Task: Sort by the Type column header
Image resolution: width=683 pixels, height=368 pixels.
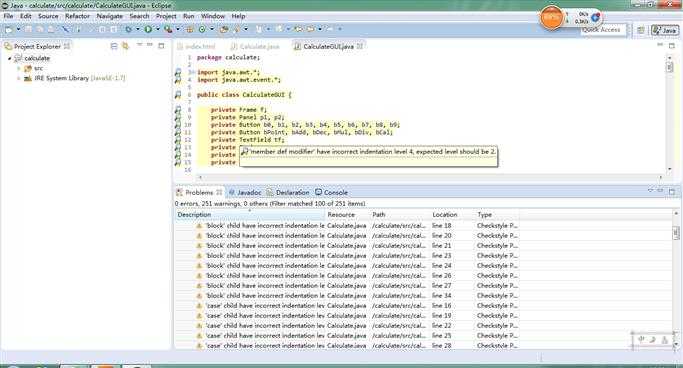Action: [497, 215]
